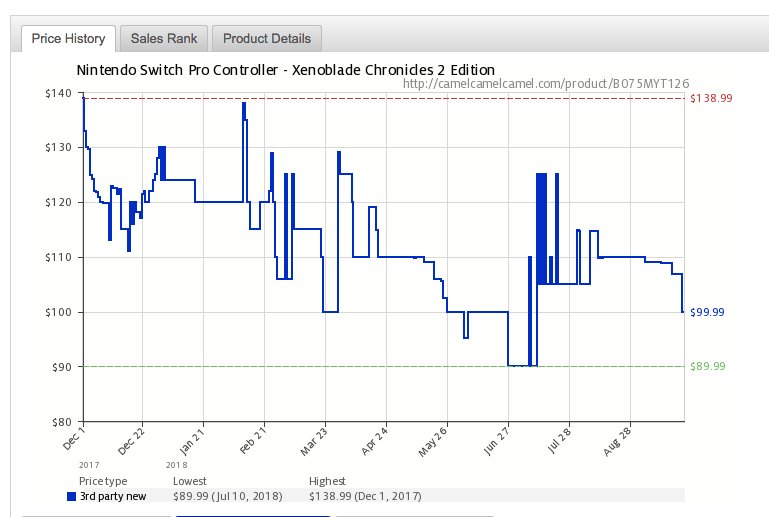The image size is (769, 517).
Task: Click the $80 y-axis label
Action: pos(62,422)
